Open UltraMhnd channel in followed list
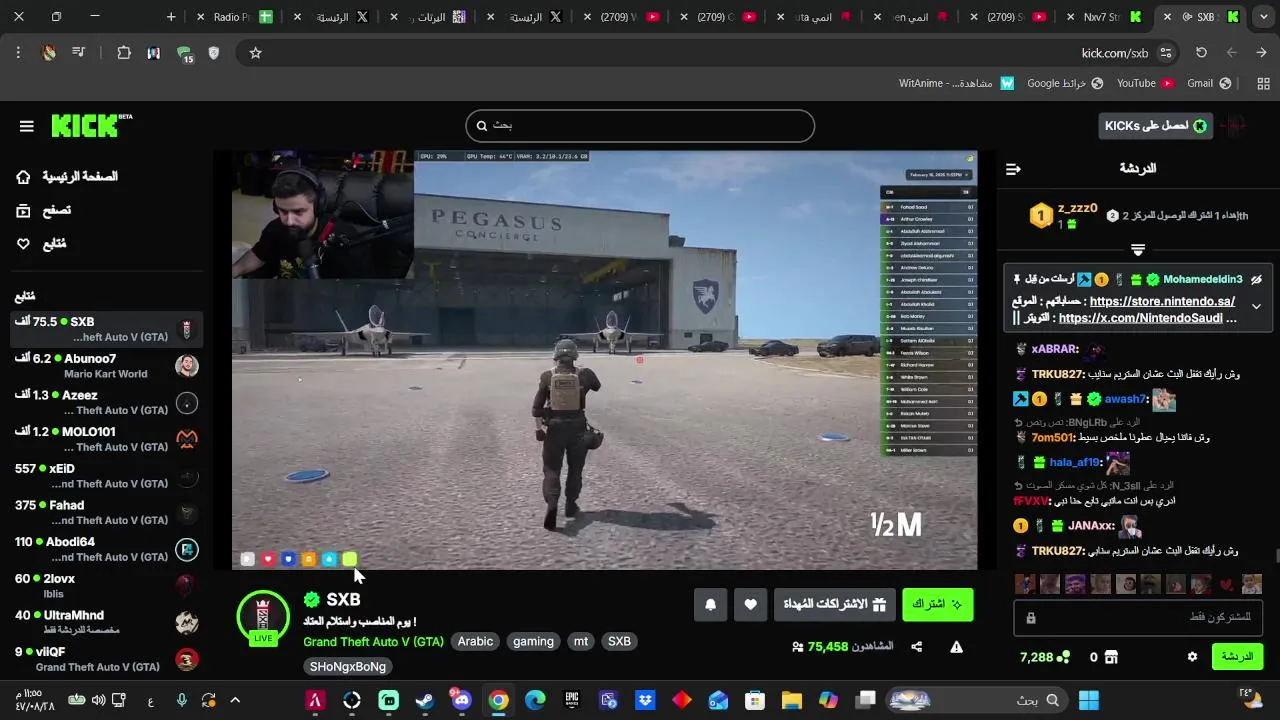 tap(106, 622)
